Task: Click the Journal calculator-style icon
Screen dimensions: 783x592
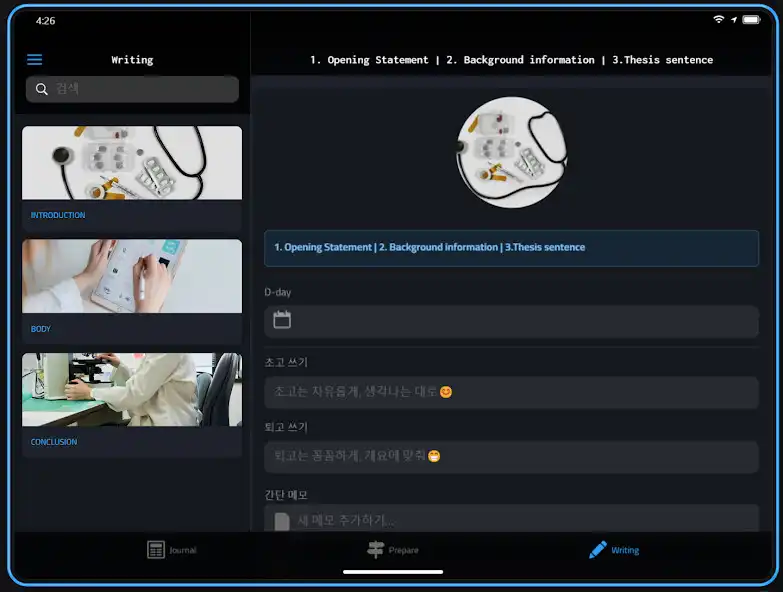Action: (x=156, y=550)
